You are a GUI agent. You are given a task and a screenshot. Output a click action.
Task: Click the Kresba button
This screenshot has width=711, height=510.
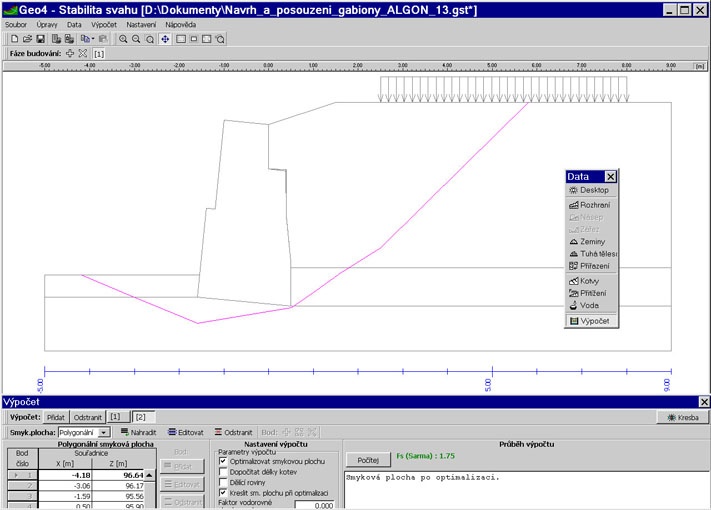[683, 418]
